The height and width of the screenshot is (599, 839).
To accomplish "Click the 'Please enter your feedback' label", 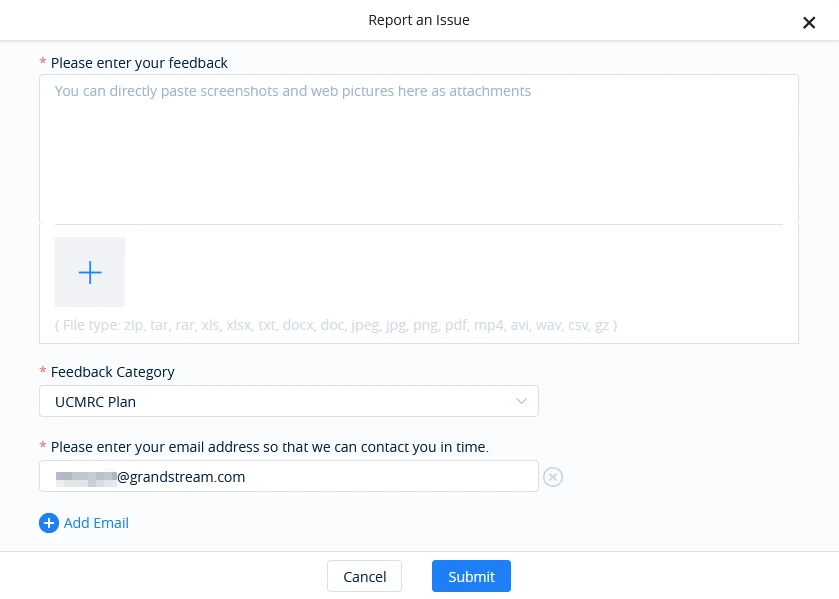I will [x=139, y=63].
